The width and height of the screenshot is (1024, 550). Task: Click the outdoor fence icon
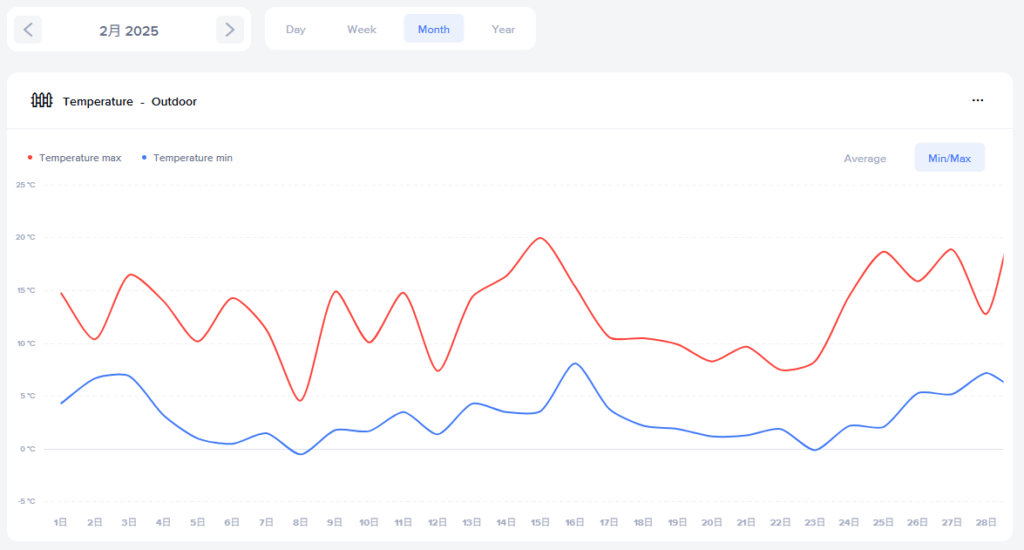41,100
